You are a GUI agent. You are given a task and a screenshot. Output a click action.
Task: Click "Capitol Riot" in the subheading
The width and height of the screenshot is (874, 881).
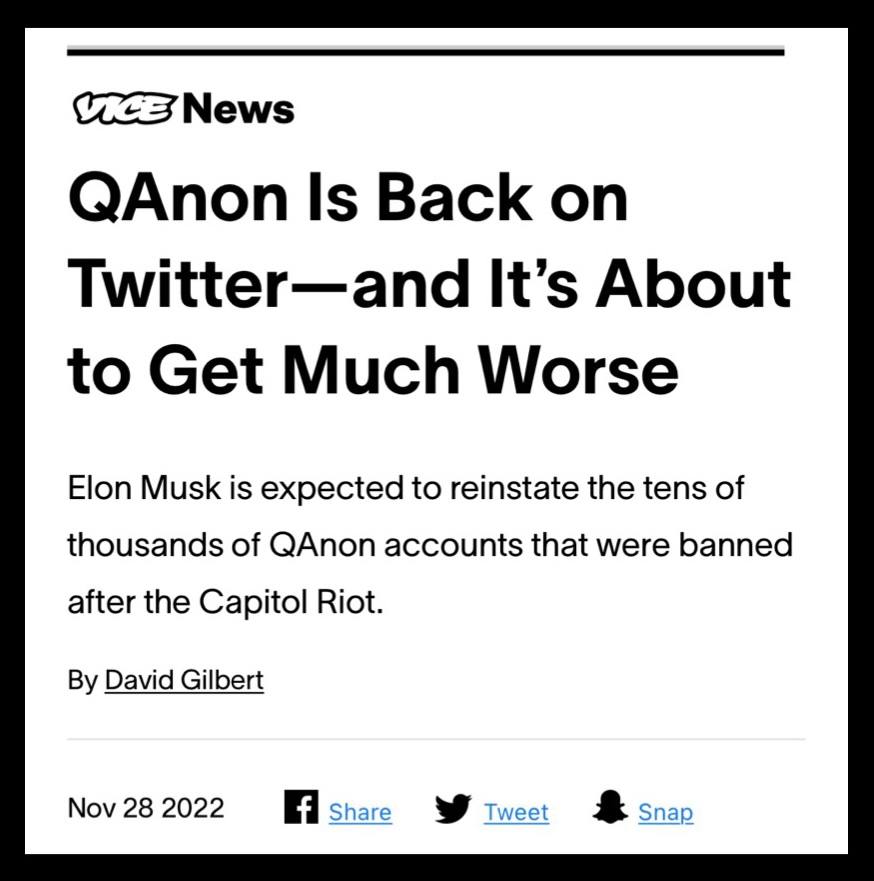[x=289, y=604]
